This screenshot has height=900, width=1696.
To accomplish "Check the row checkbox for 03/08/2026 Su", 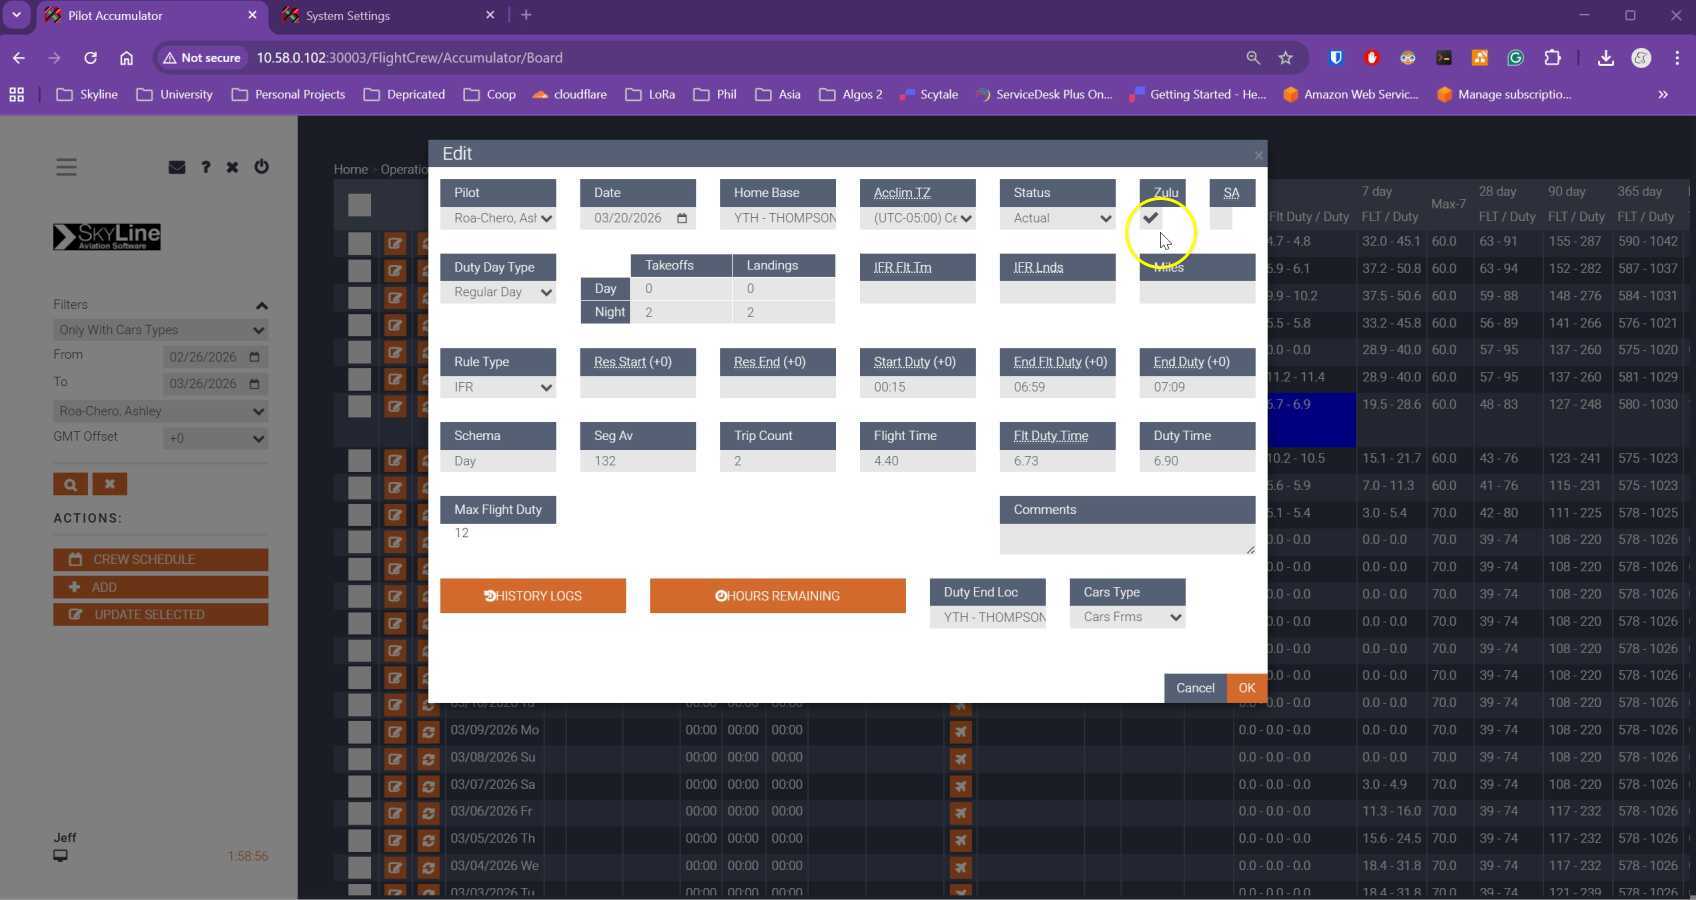I will tap(359, 758).
